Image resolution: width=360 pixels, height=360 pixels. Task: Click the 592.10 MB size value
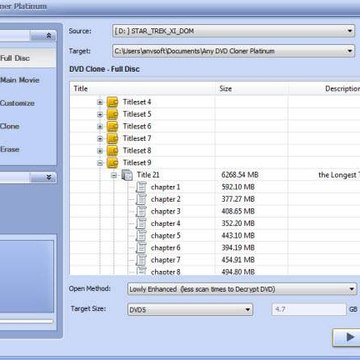point(238,187)
